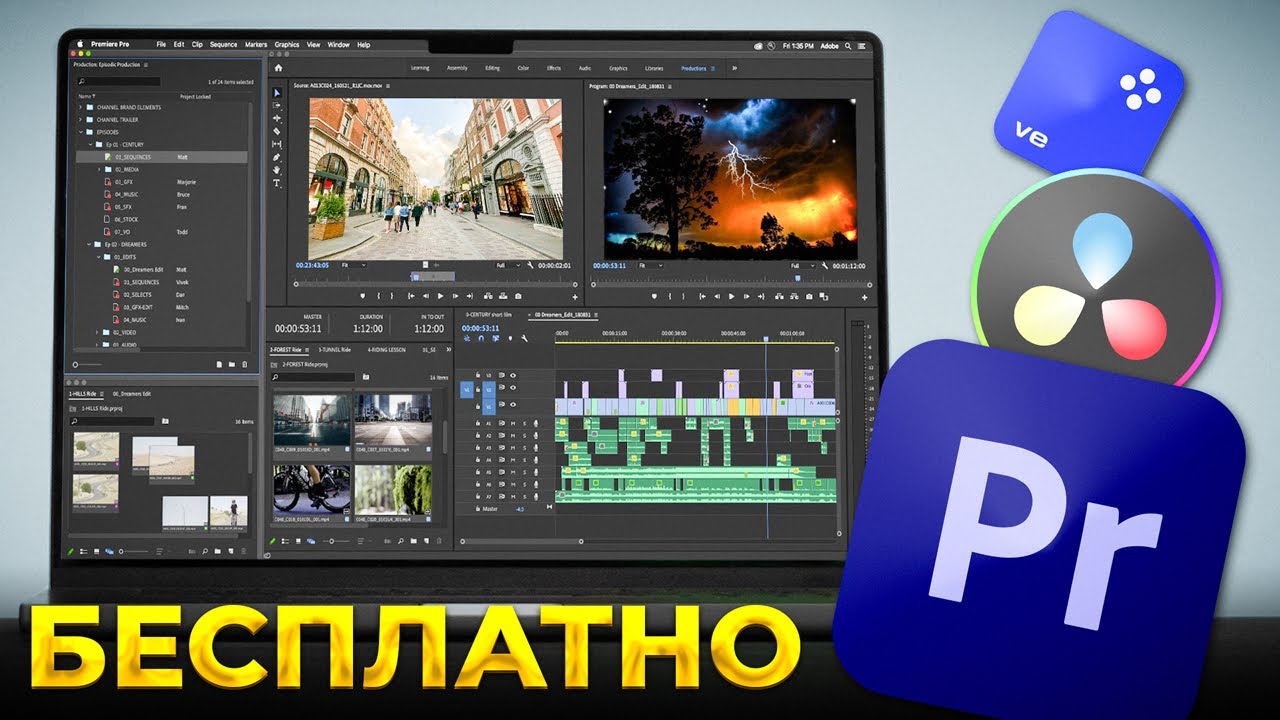The width and height of the screenshot is (1280, 720).
Task: Open Source monitor Fit zoom dropdown
Action: coord(352,265)
